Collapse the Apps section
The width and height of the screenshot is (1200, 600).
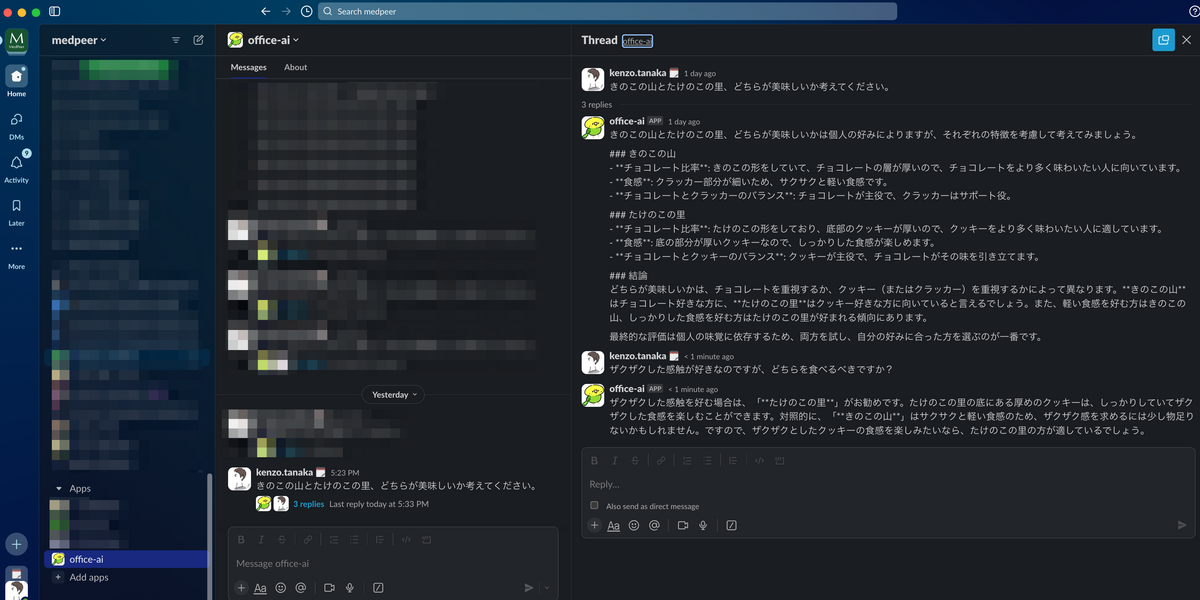tap(58, 489)
